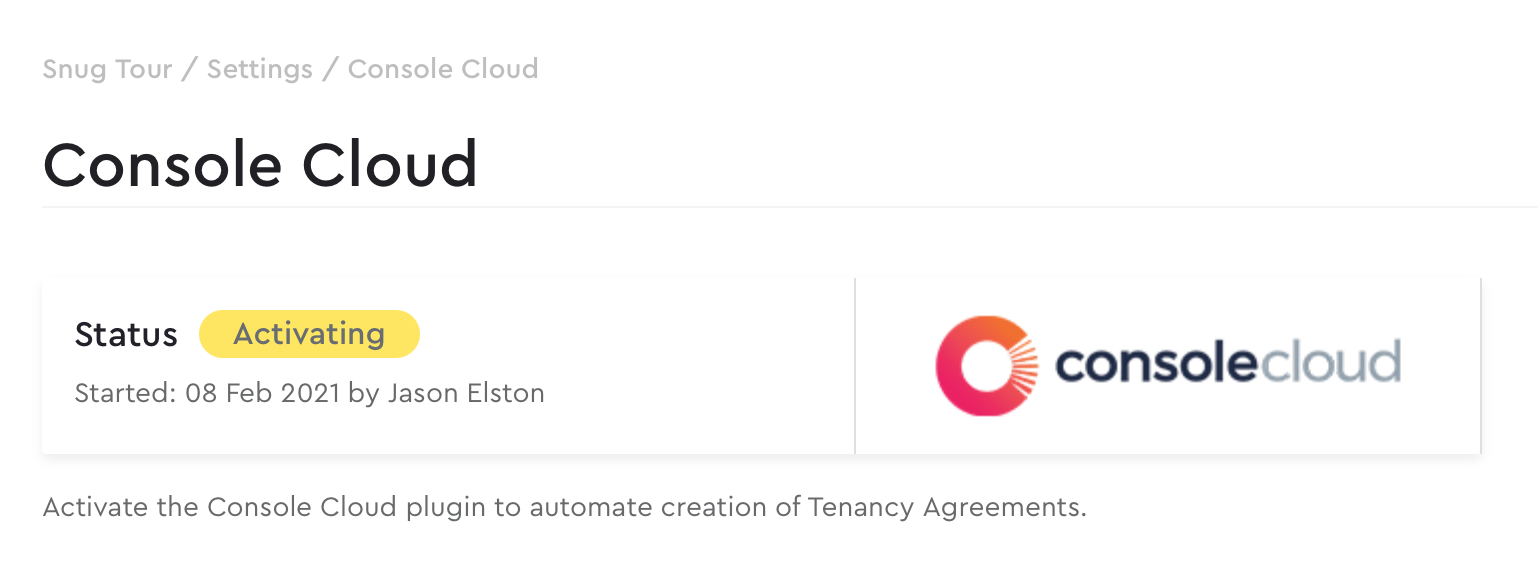Viewport: 1538px width, 576px height.
Task: Click the yellow Activating status badge
Action: (x=309, y=334)
